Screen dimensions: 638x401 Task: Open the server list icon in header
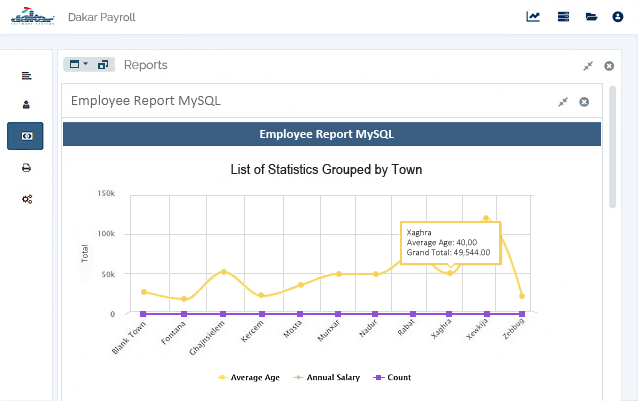(564, 17)
